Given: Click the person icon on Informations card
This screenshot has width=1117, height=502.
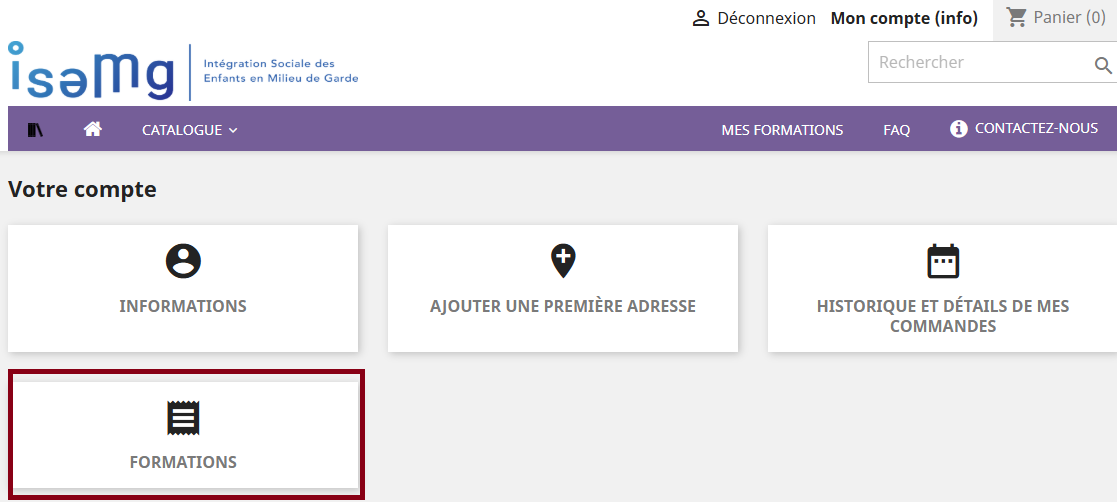Looking at the screenshot, I should point(183,261).
